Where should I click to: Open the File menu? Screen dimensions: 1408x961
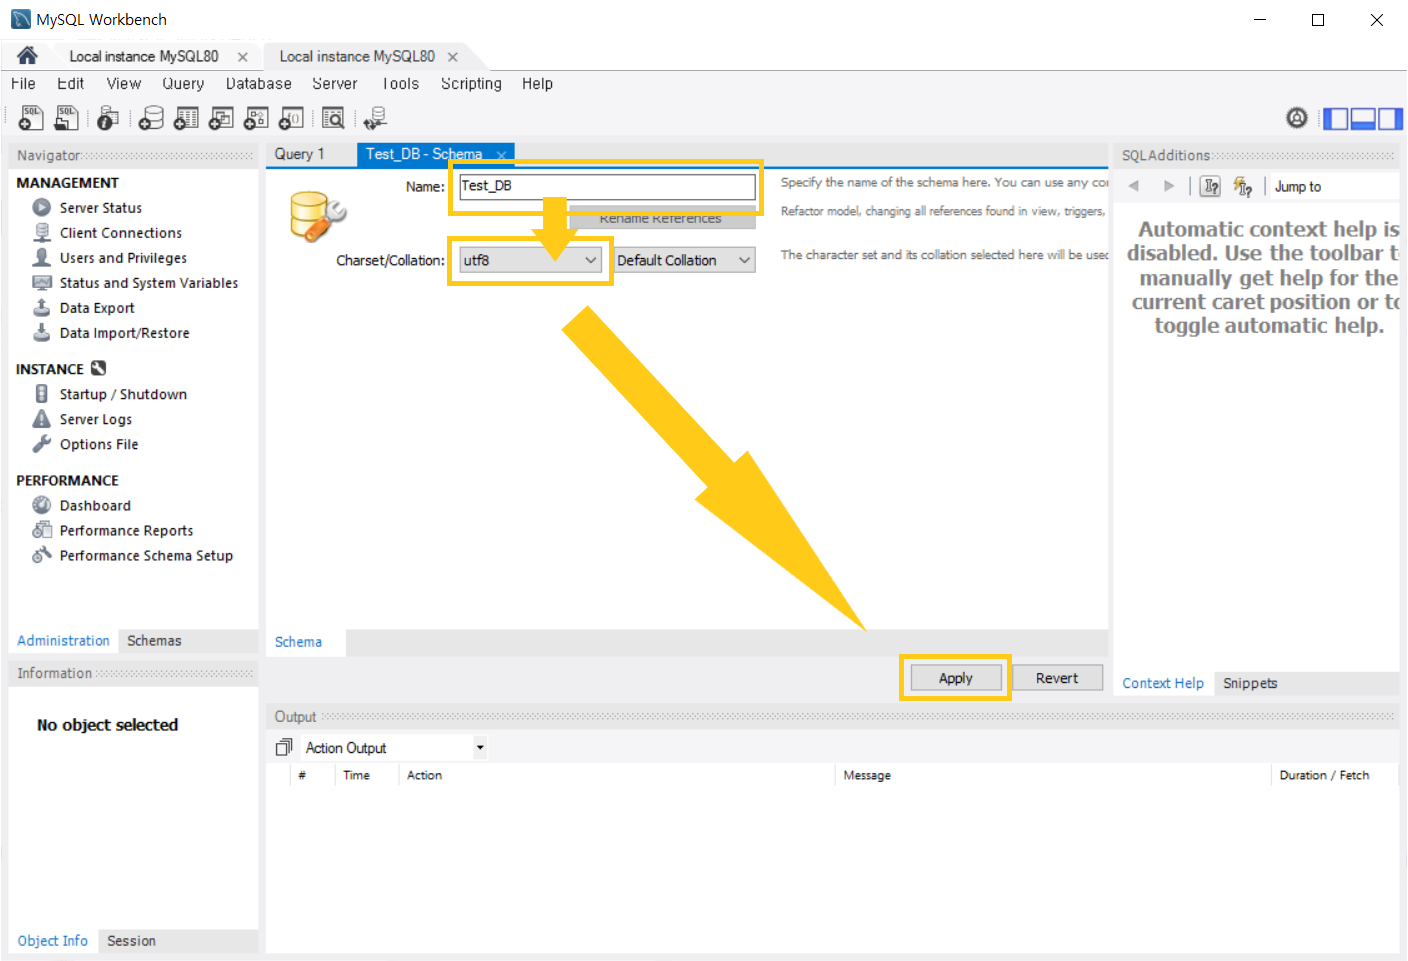23,84
